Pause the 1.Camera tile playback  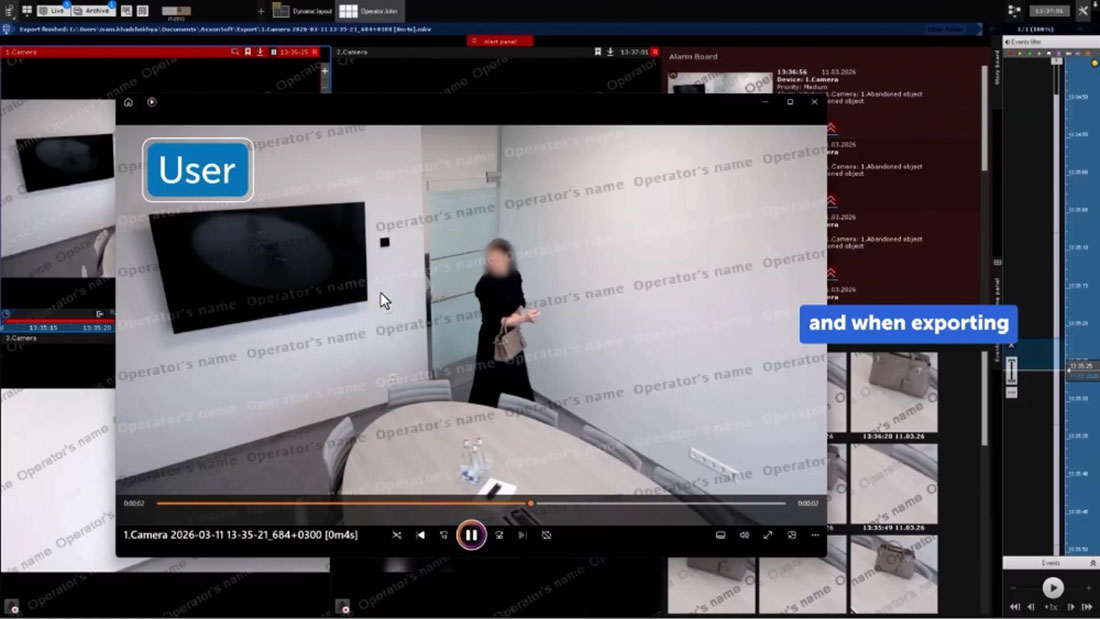click(274, 52)
